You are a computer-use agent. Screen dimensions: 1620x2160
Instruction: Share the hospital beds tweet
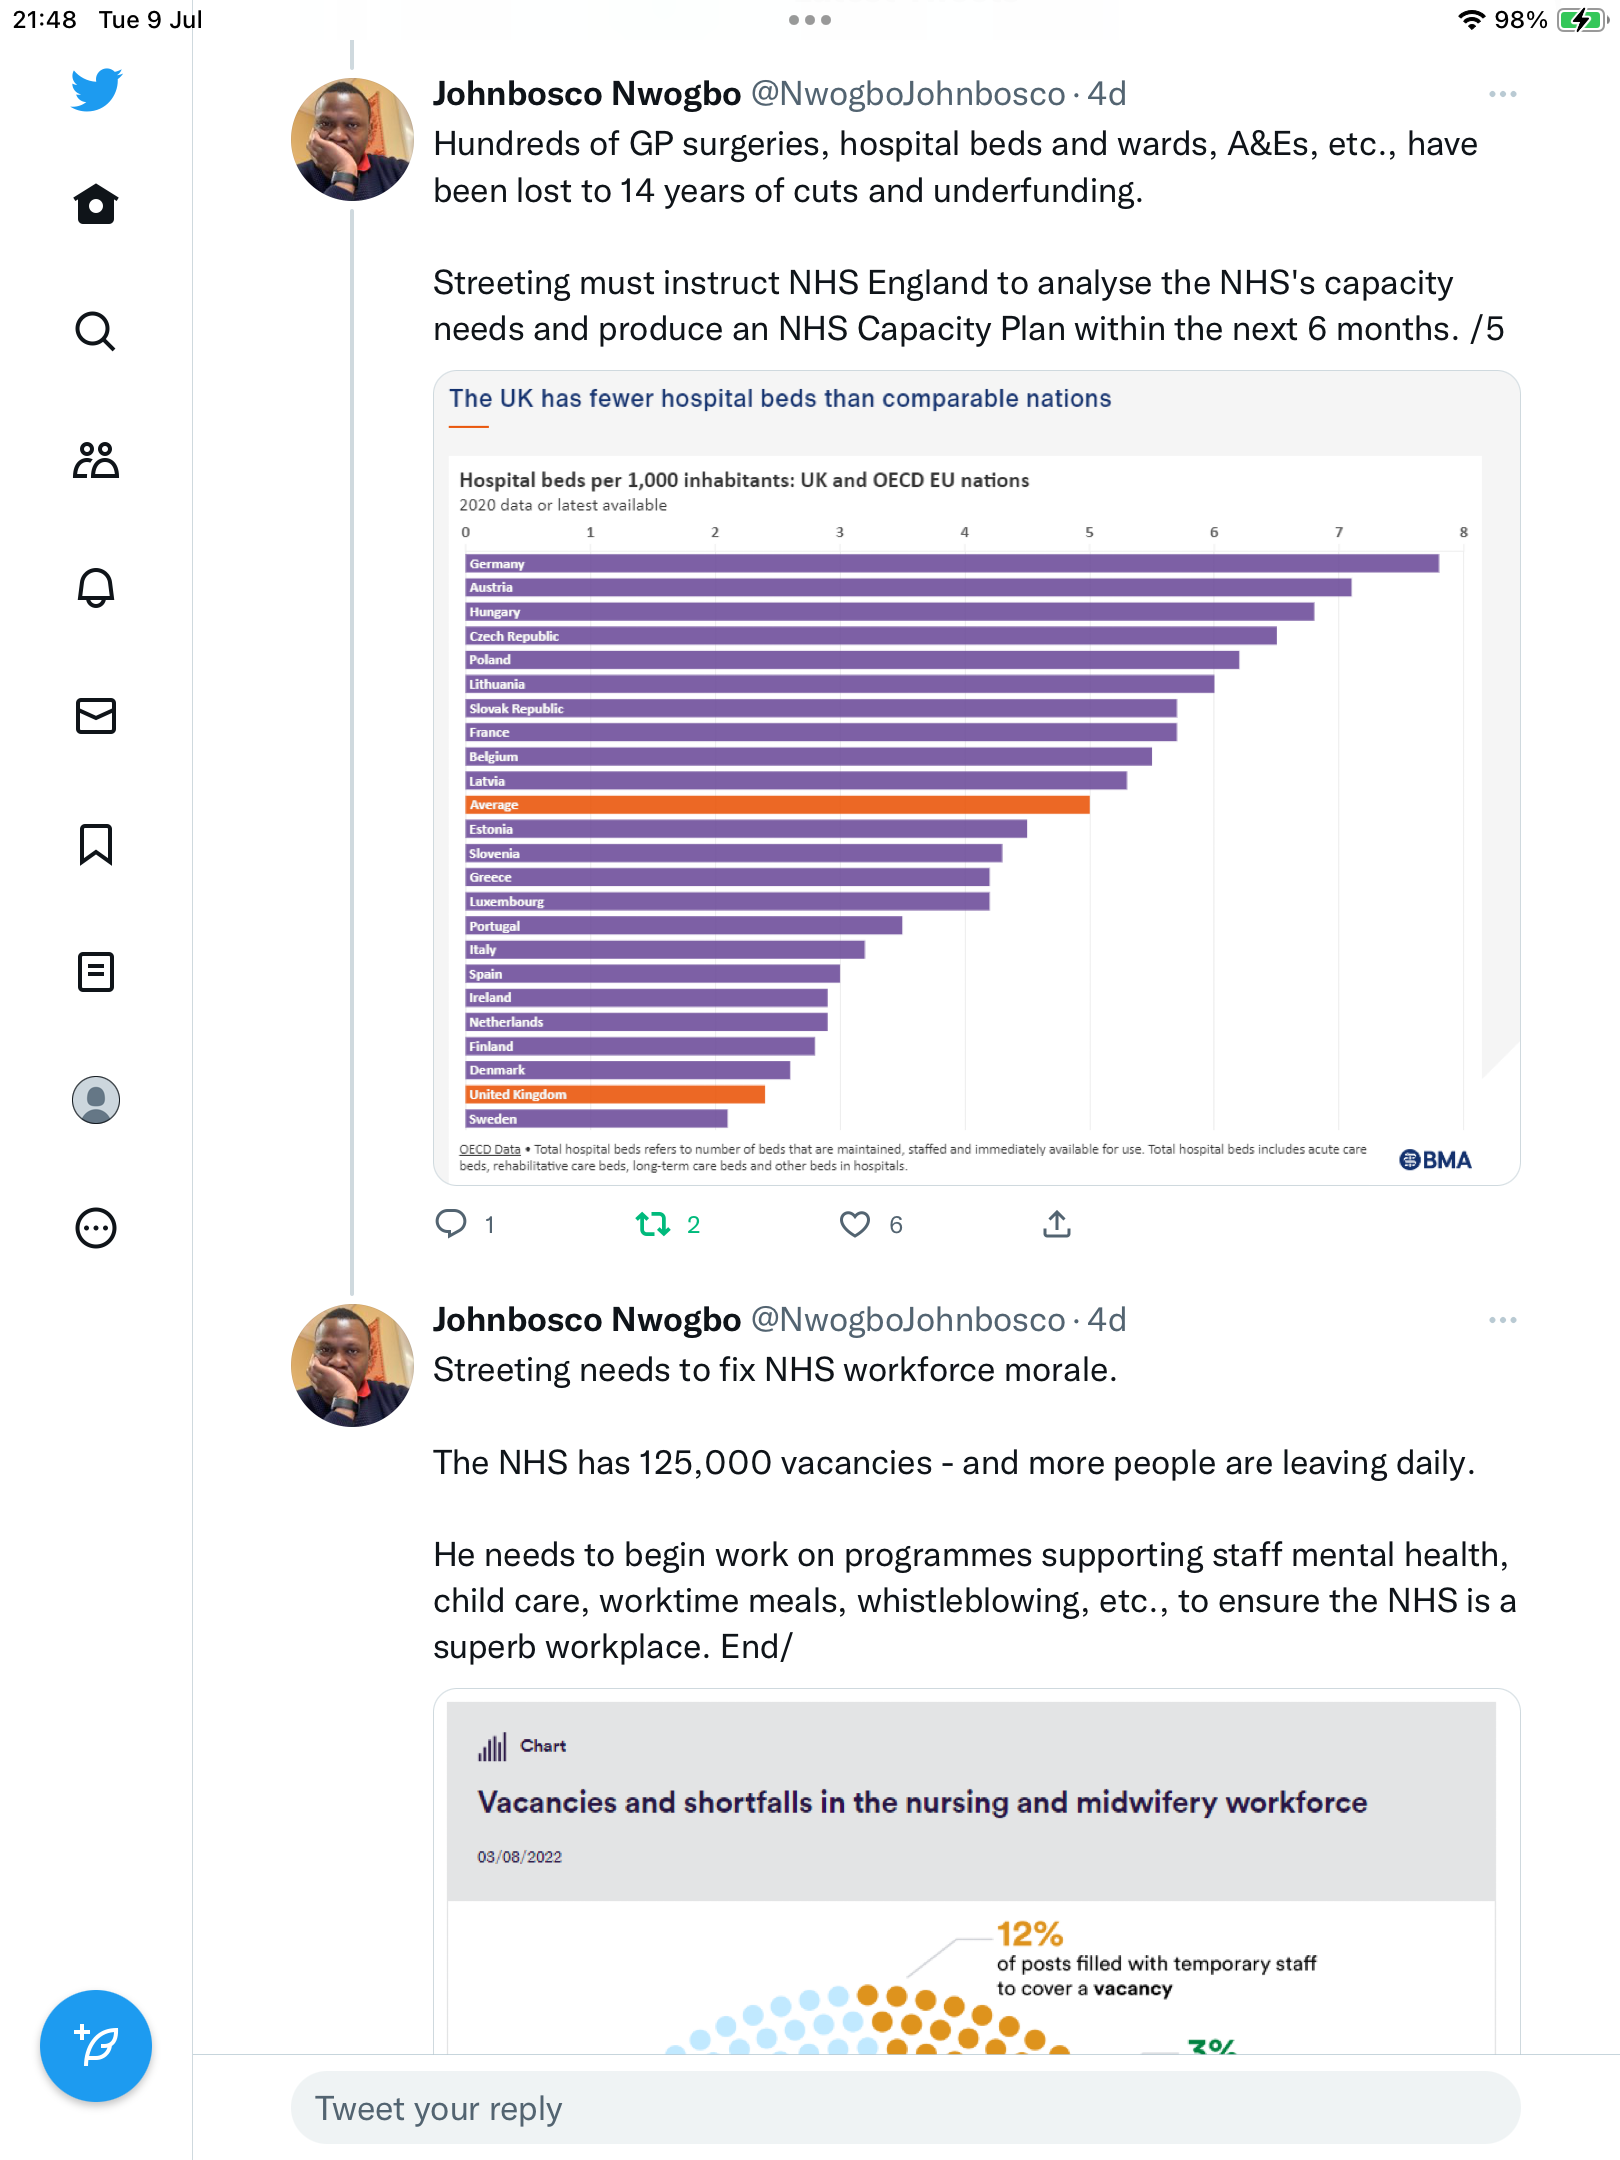pyautogui.click(x=1057, y=1224)
